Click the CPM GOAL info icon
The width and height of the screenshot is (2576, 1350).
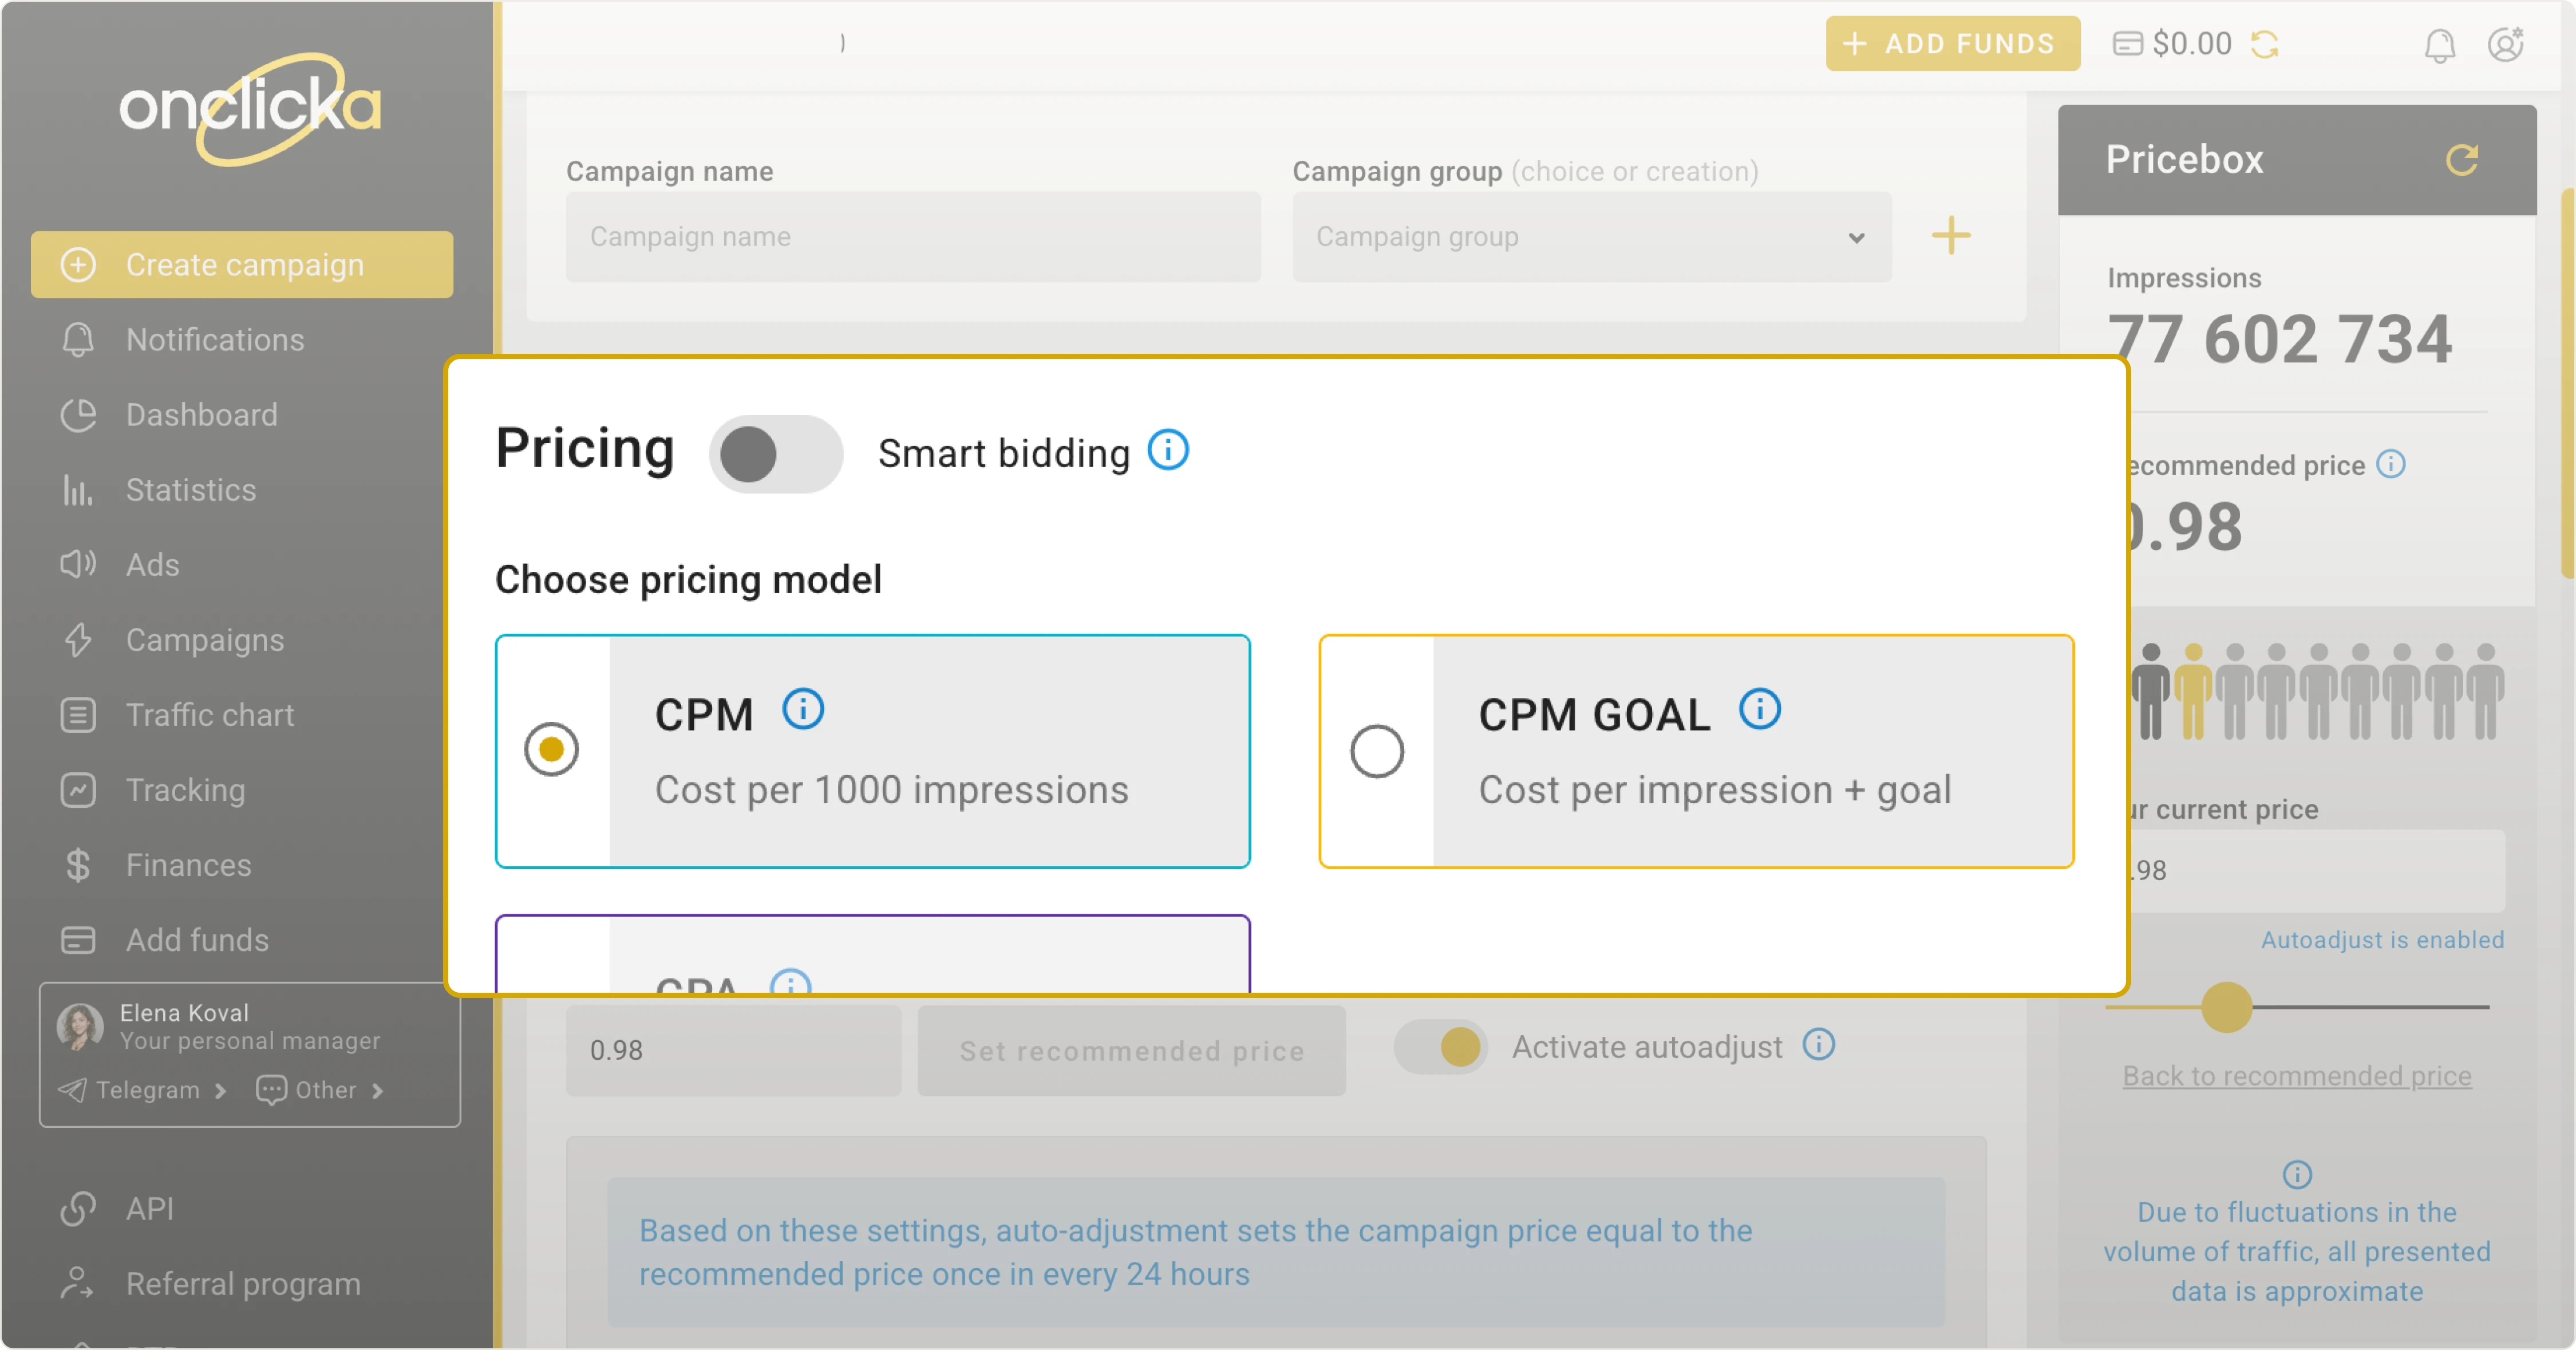tap(1761, 710)
